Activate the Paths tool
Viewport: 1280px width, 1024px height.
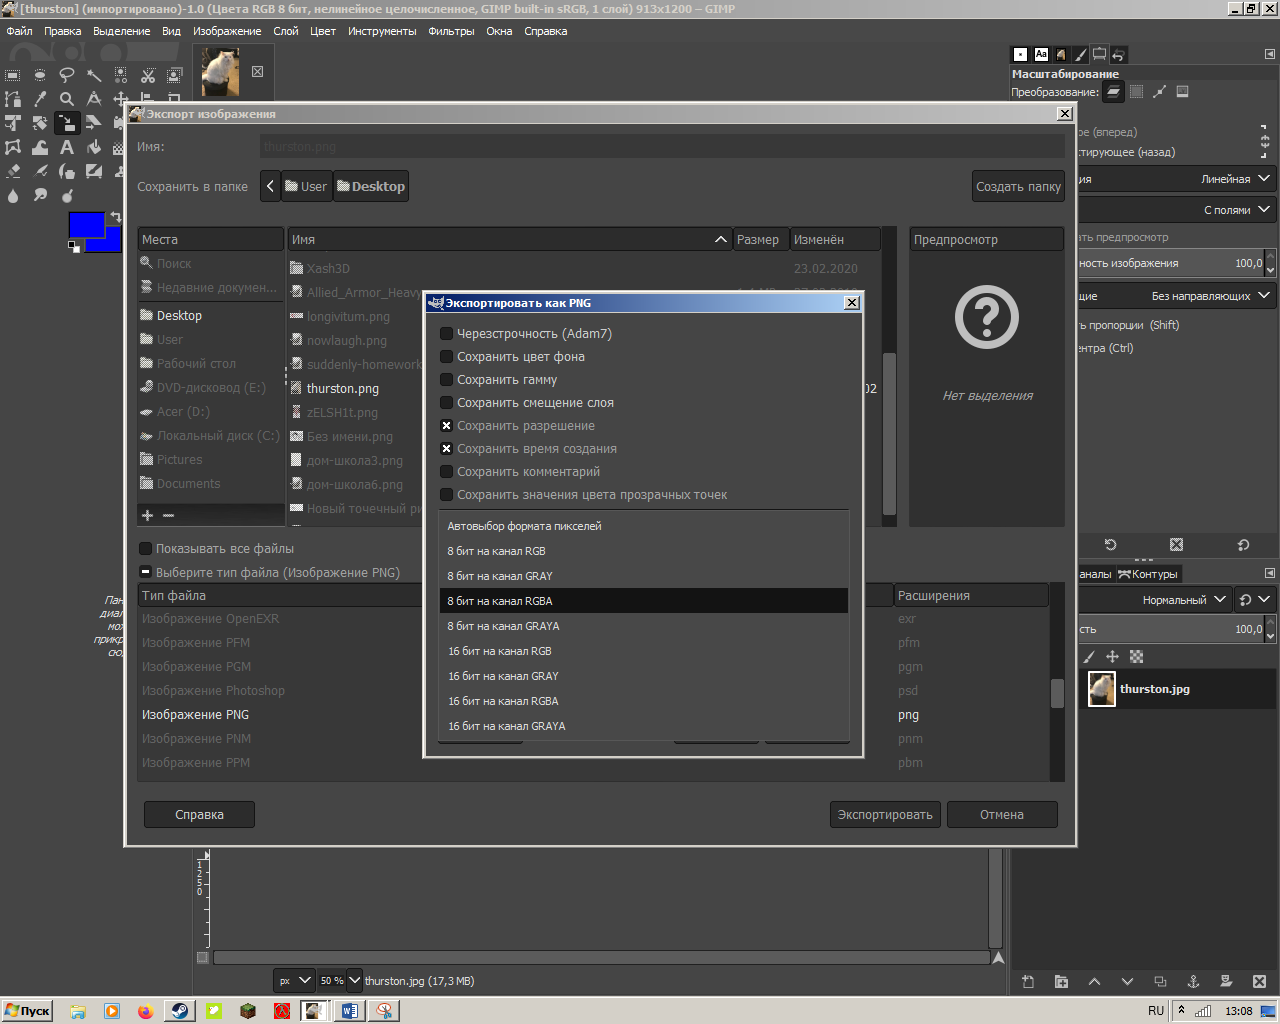pyautogui.click(x=13, y=99)
